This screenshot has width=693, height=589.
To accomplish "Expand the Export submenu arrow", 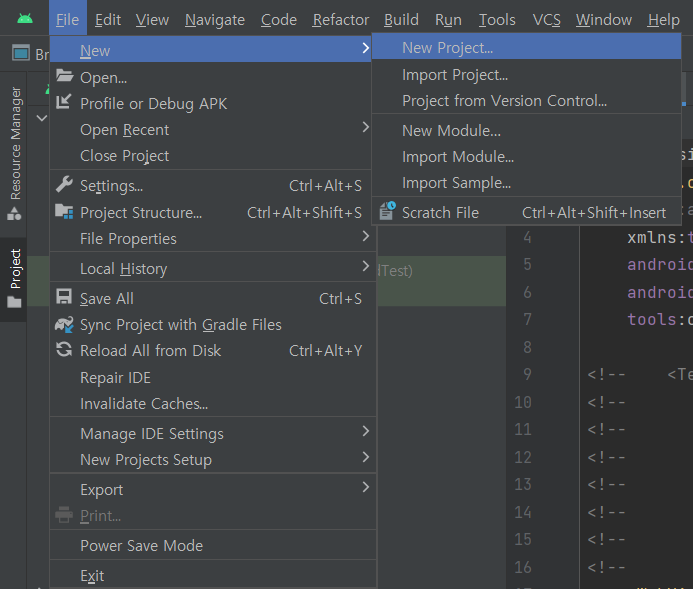I will click(366, 489).
